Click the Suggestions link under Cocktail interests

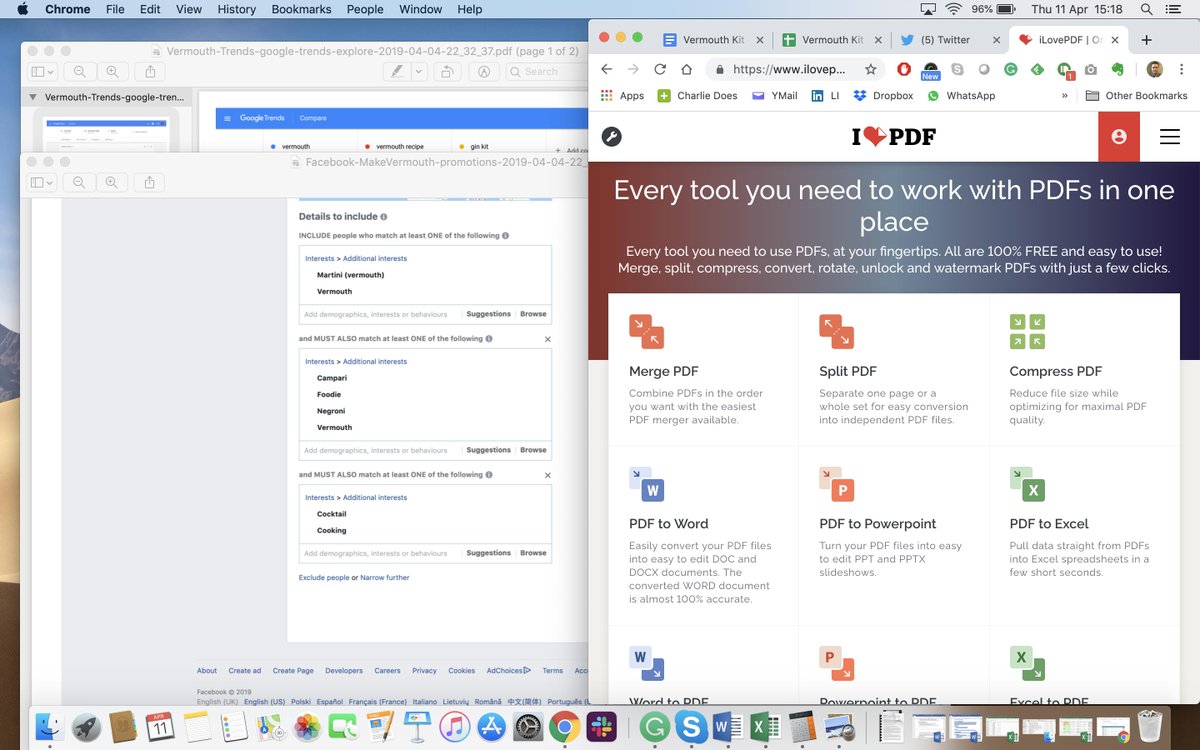tap(488, 552)
